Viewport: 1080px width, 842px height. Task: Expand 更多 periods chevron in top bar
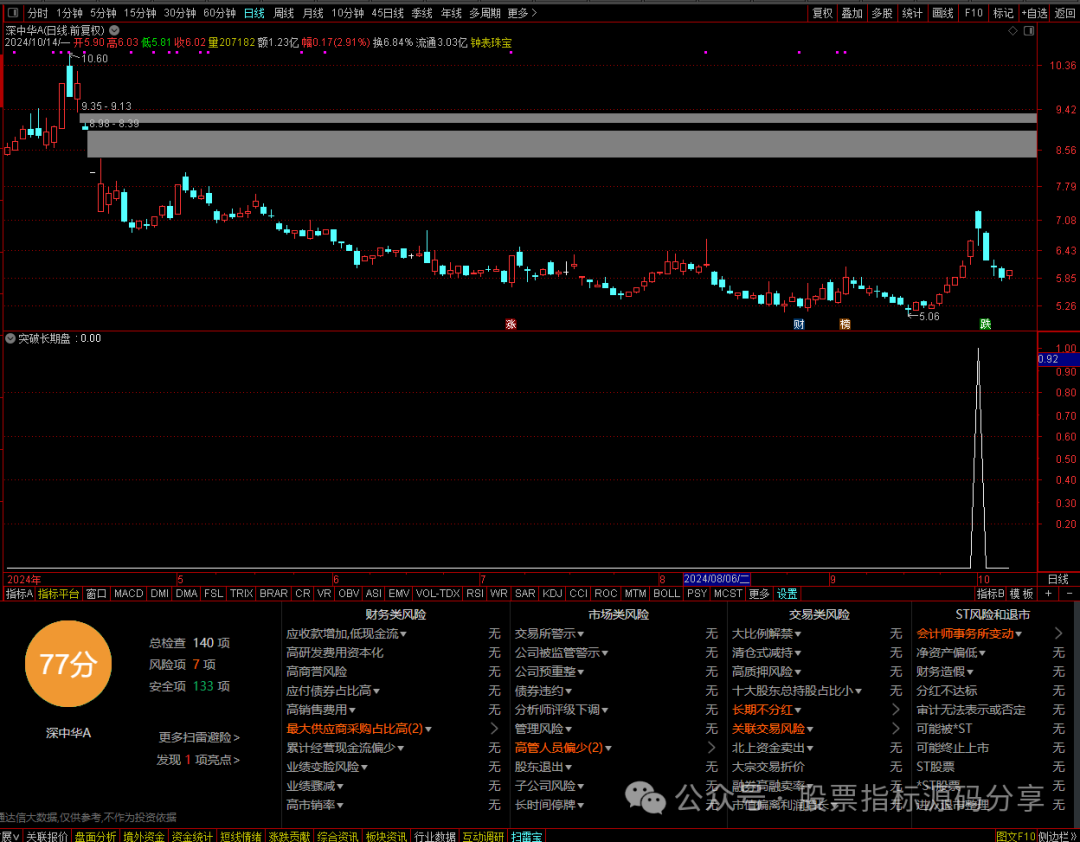tap(522, 13)
